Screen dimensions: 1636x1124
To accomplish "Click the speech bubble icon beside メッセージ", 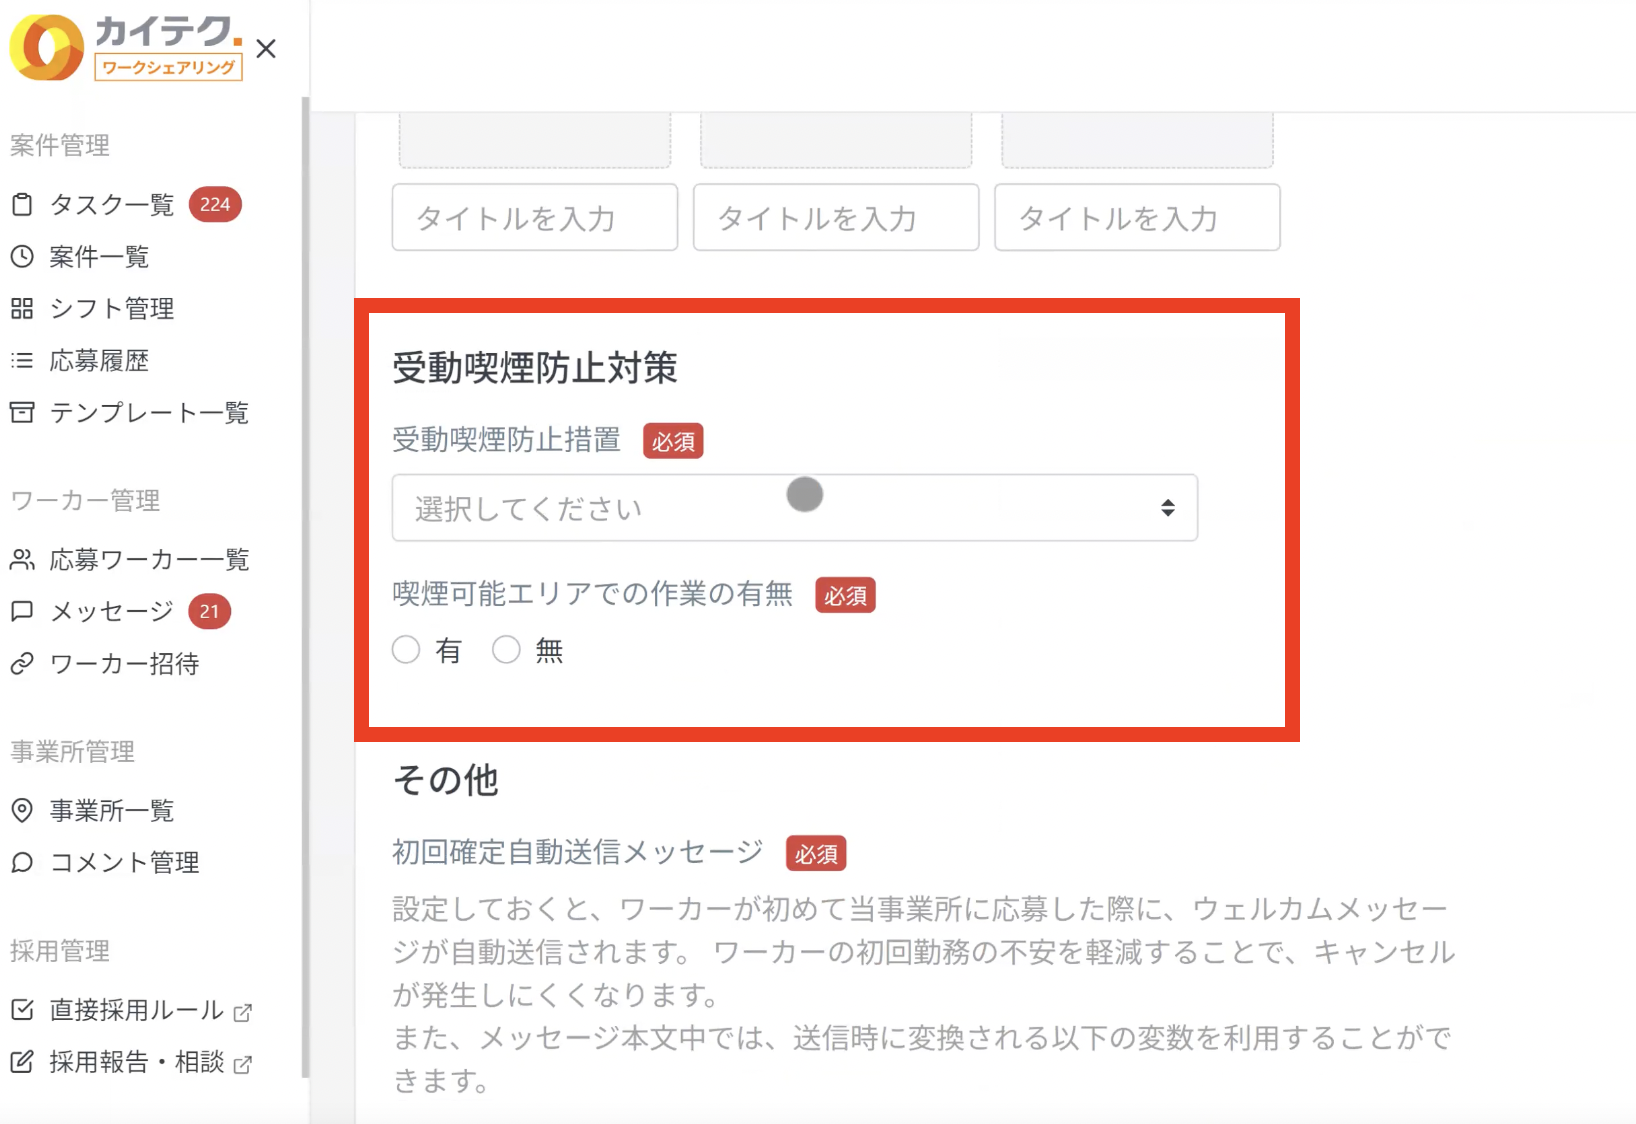I will 22,611.
